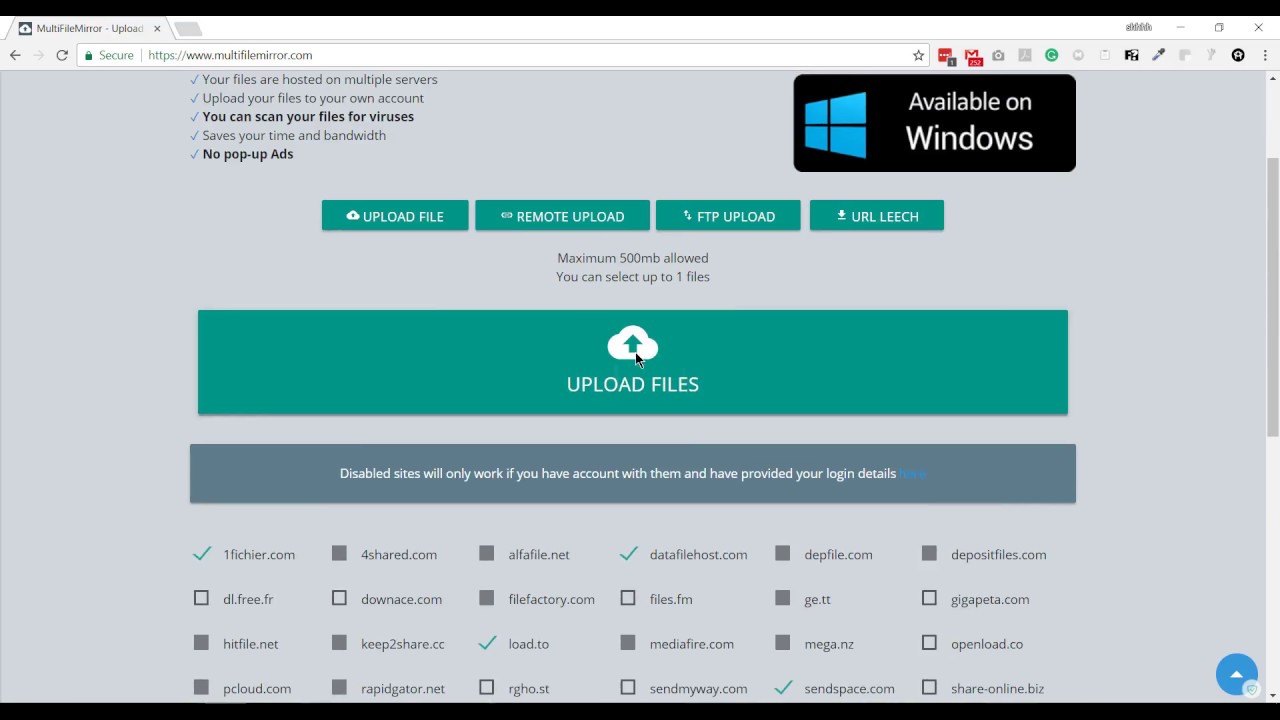1280x720 pixels.
Task: Bookmark this page with the star icon
Action: pyautogui.click(x=919, y=55)
